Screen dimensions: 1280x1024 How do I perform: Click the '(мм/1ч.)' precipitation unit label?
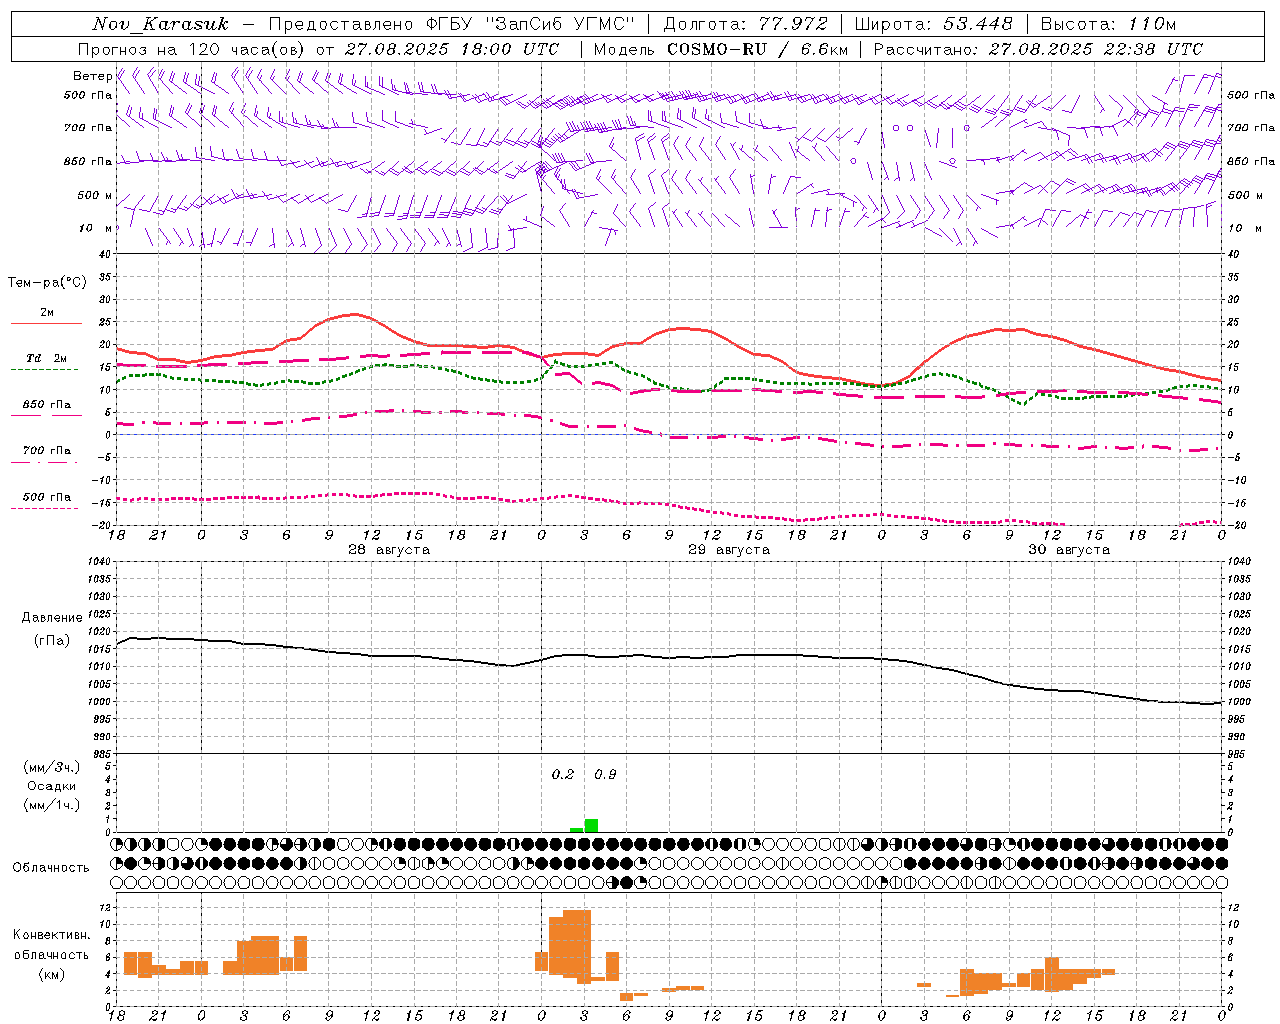click(x=51, y=805)
